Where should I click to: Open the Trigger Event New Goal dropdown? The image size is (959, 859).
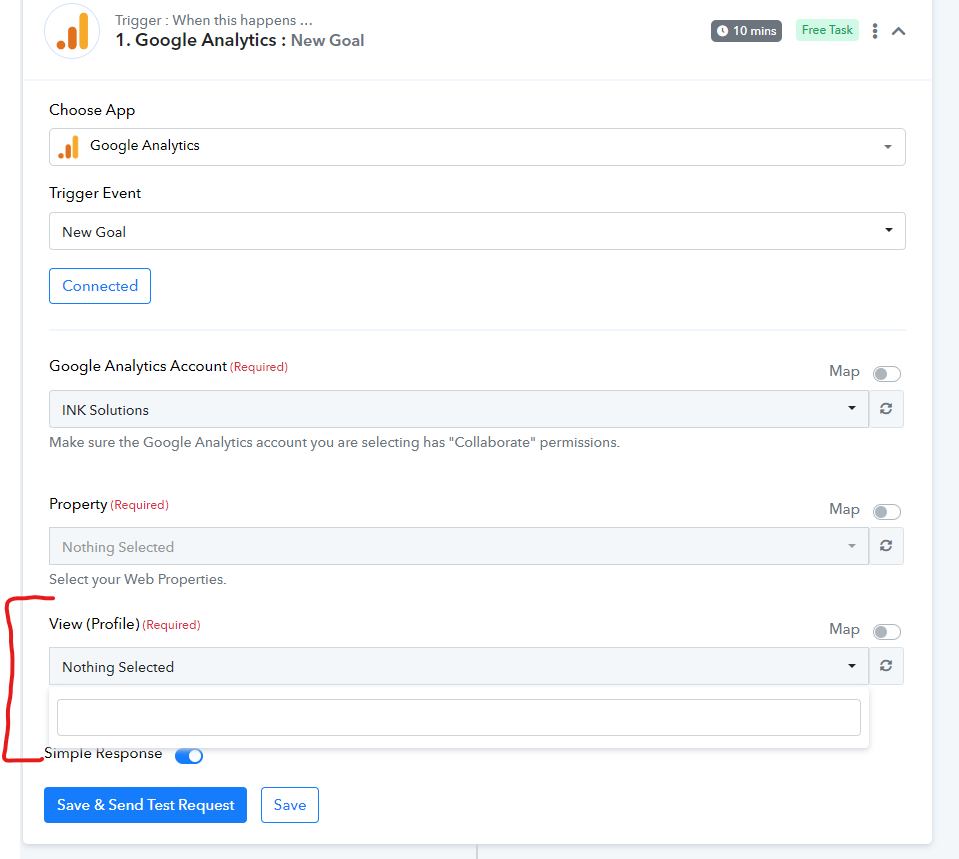pos(477,231)
